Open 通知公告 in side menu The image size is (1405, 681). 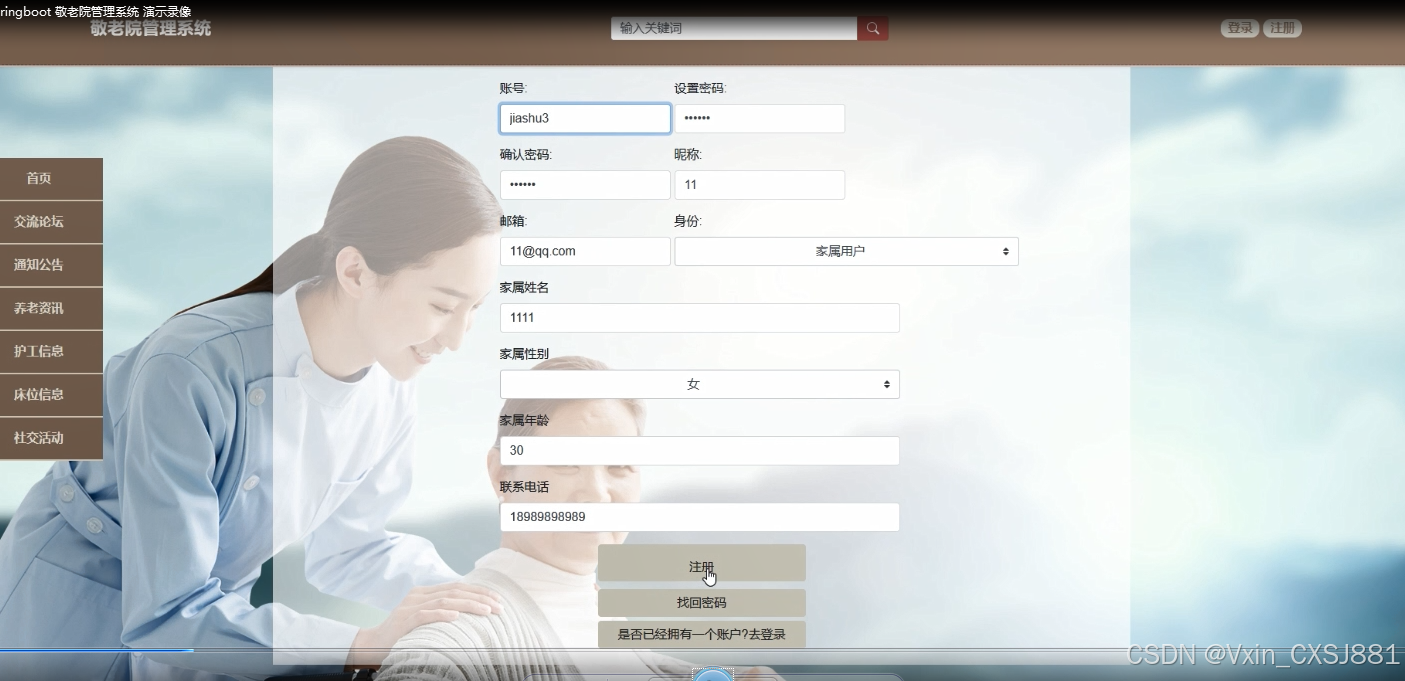point(51,265)
